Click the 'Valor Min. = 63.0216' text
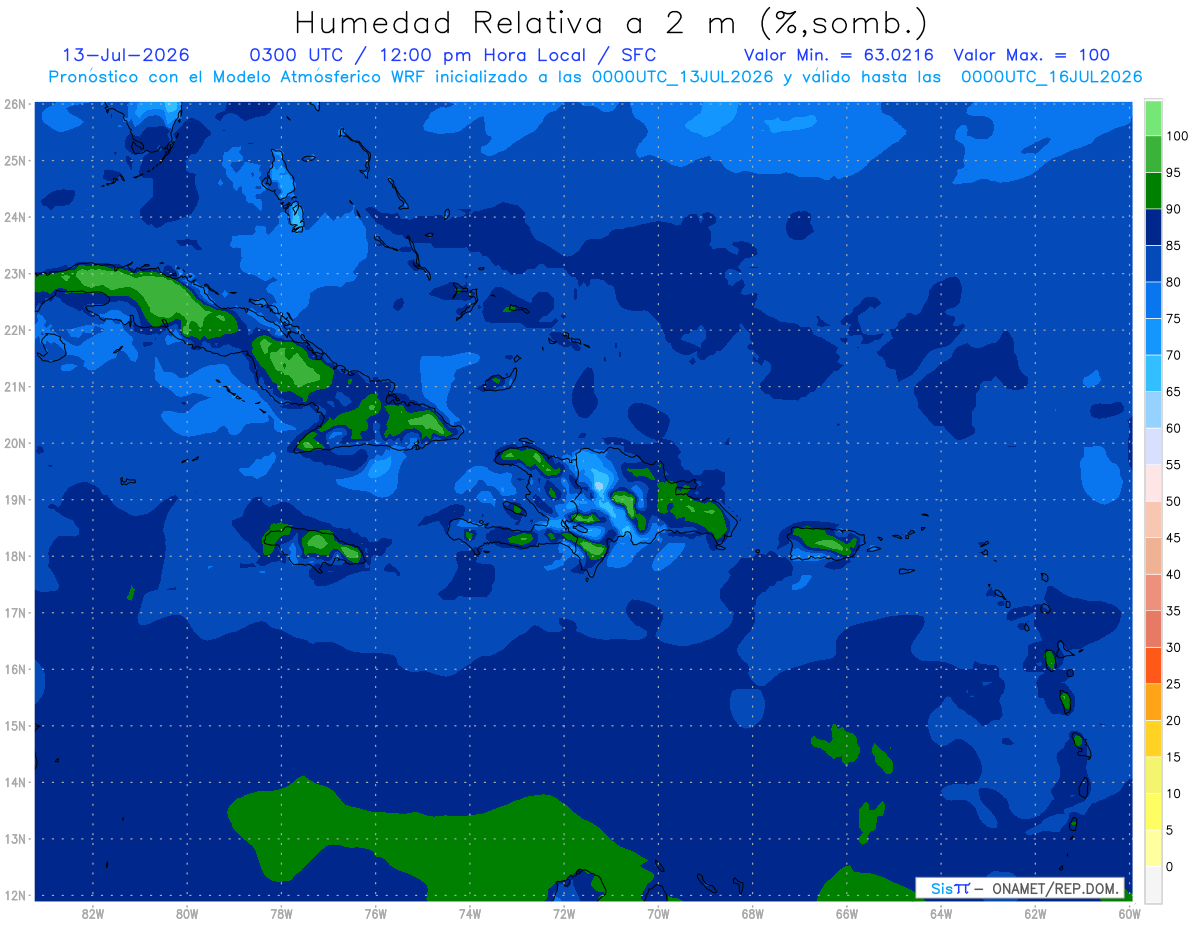Viewport: 1200px width, 927px height. (x=838, y=55)
